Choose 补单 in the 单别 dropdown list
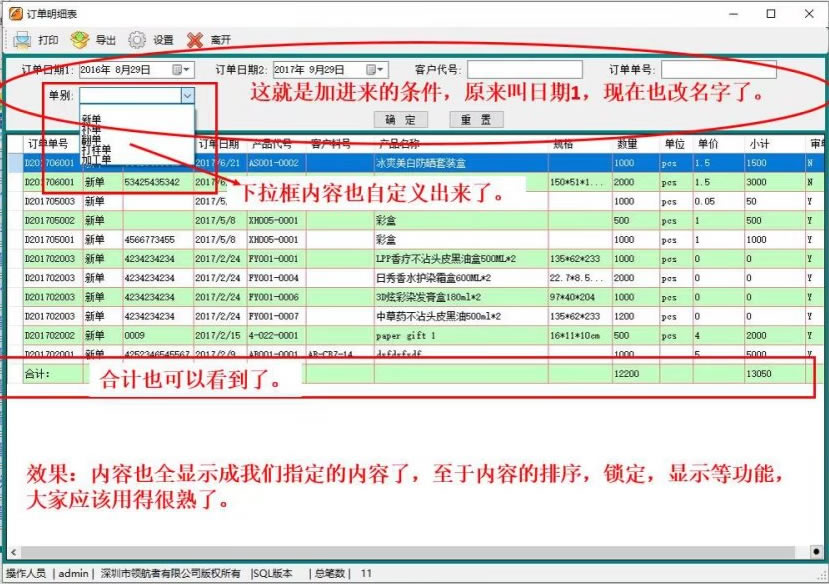The image size is (829, 584). 91,129
